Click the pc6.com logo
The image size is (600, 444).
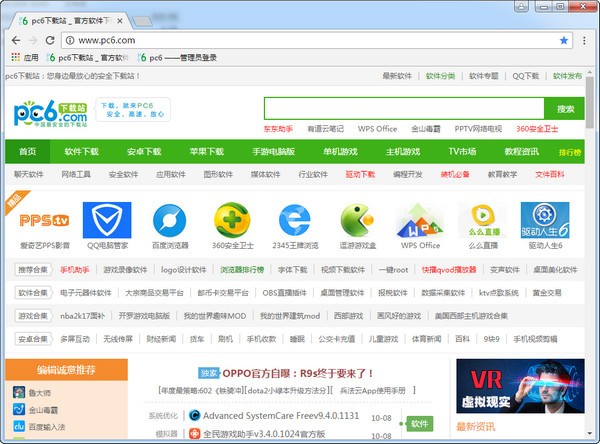pos(50,114)
